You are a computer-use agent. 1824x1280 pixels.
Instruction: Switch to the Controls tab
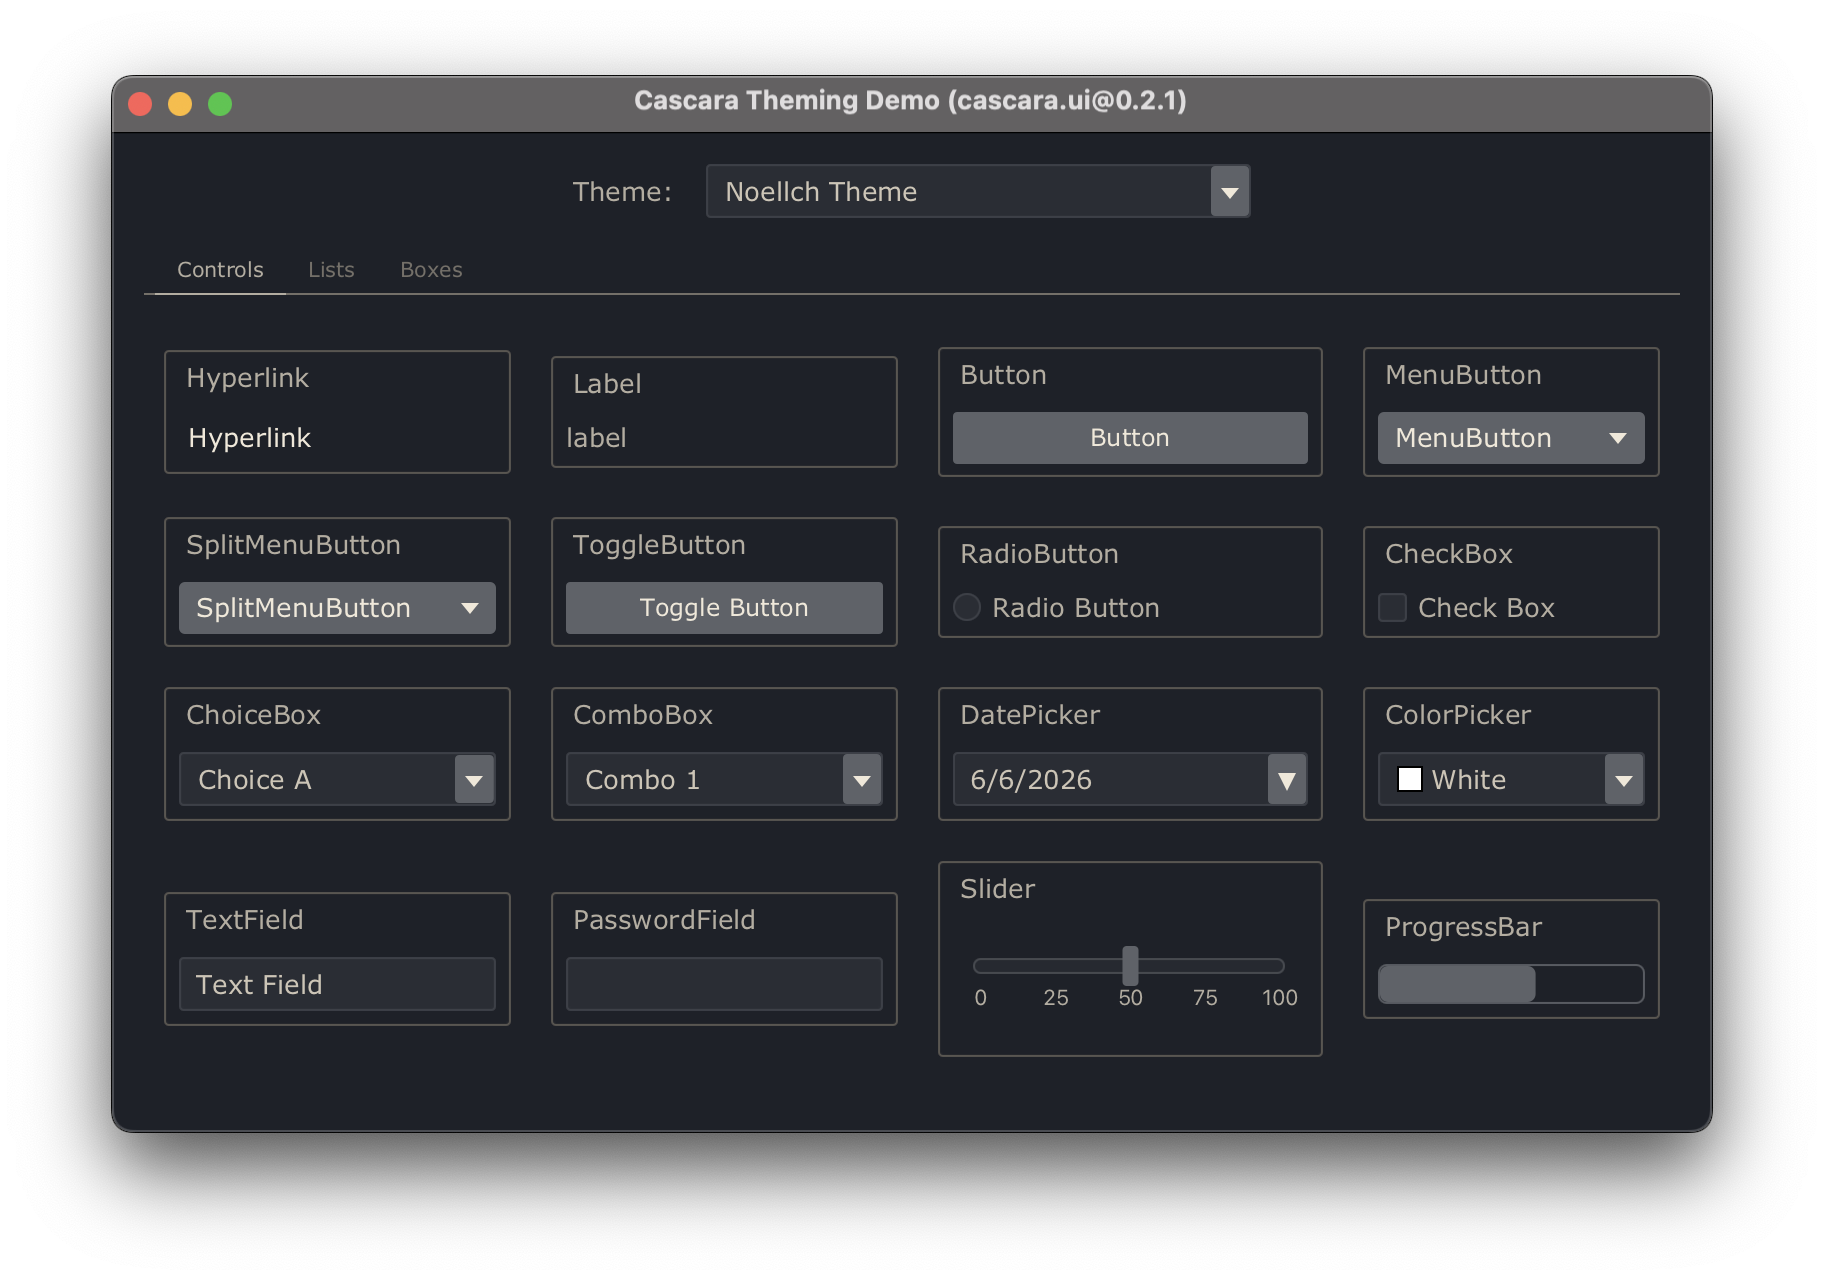point(220,270)
